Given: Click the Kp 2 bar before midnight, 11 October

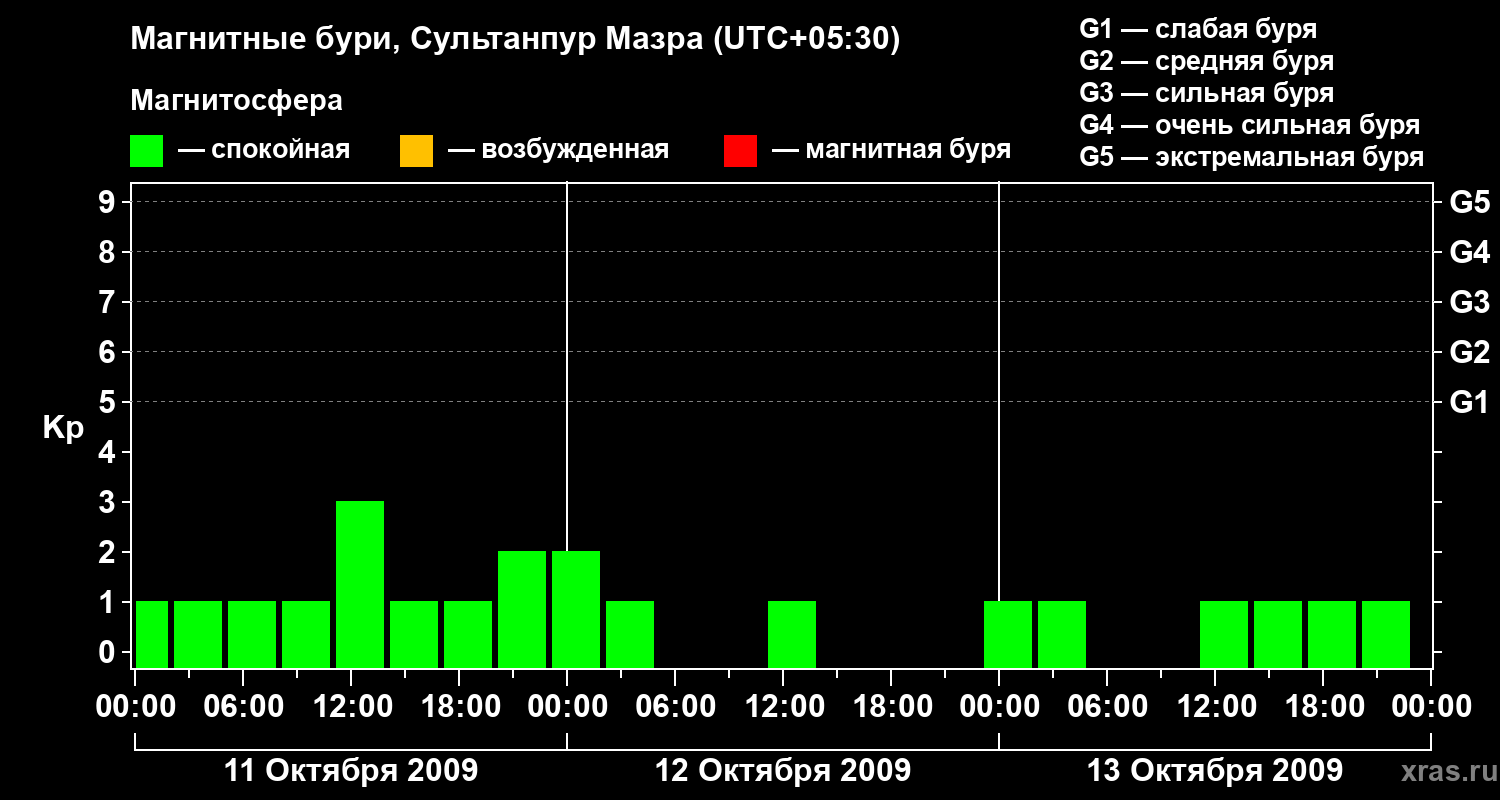Looking at the screenshot, I should [x=522, y=609].
